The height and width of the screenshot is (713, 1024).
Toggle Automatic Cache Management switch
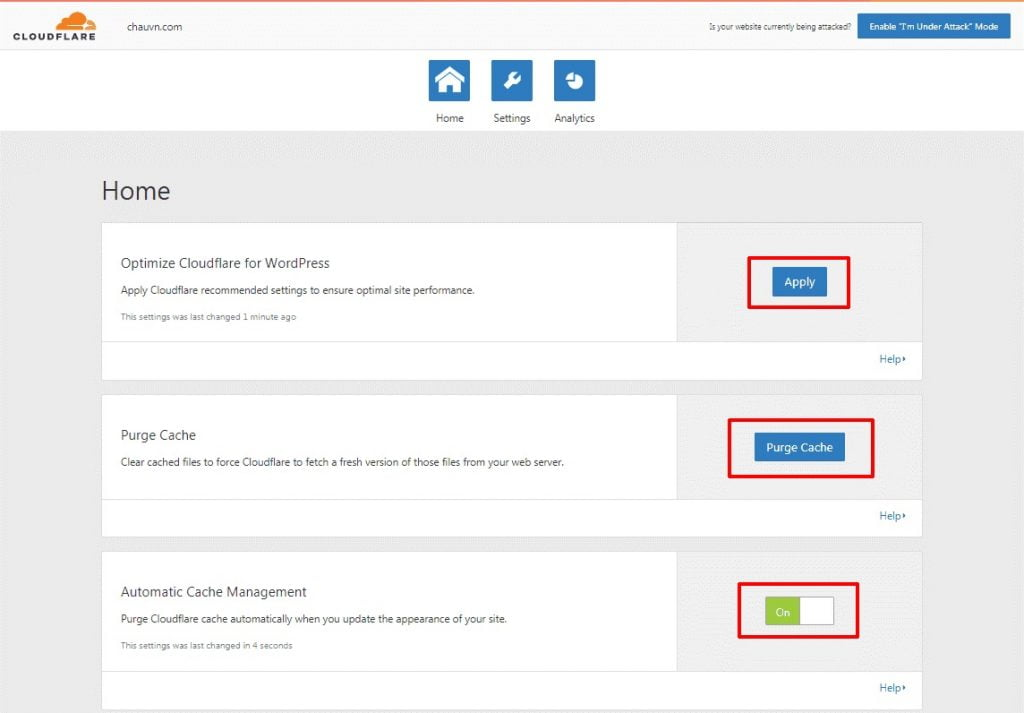point(799,611)
